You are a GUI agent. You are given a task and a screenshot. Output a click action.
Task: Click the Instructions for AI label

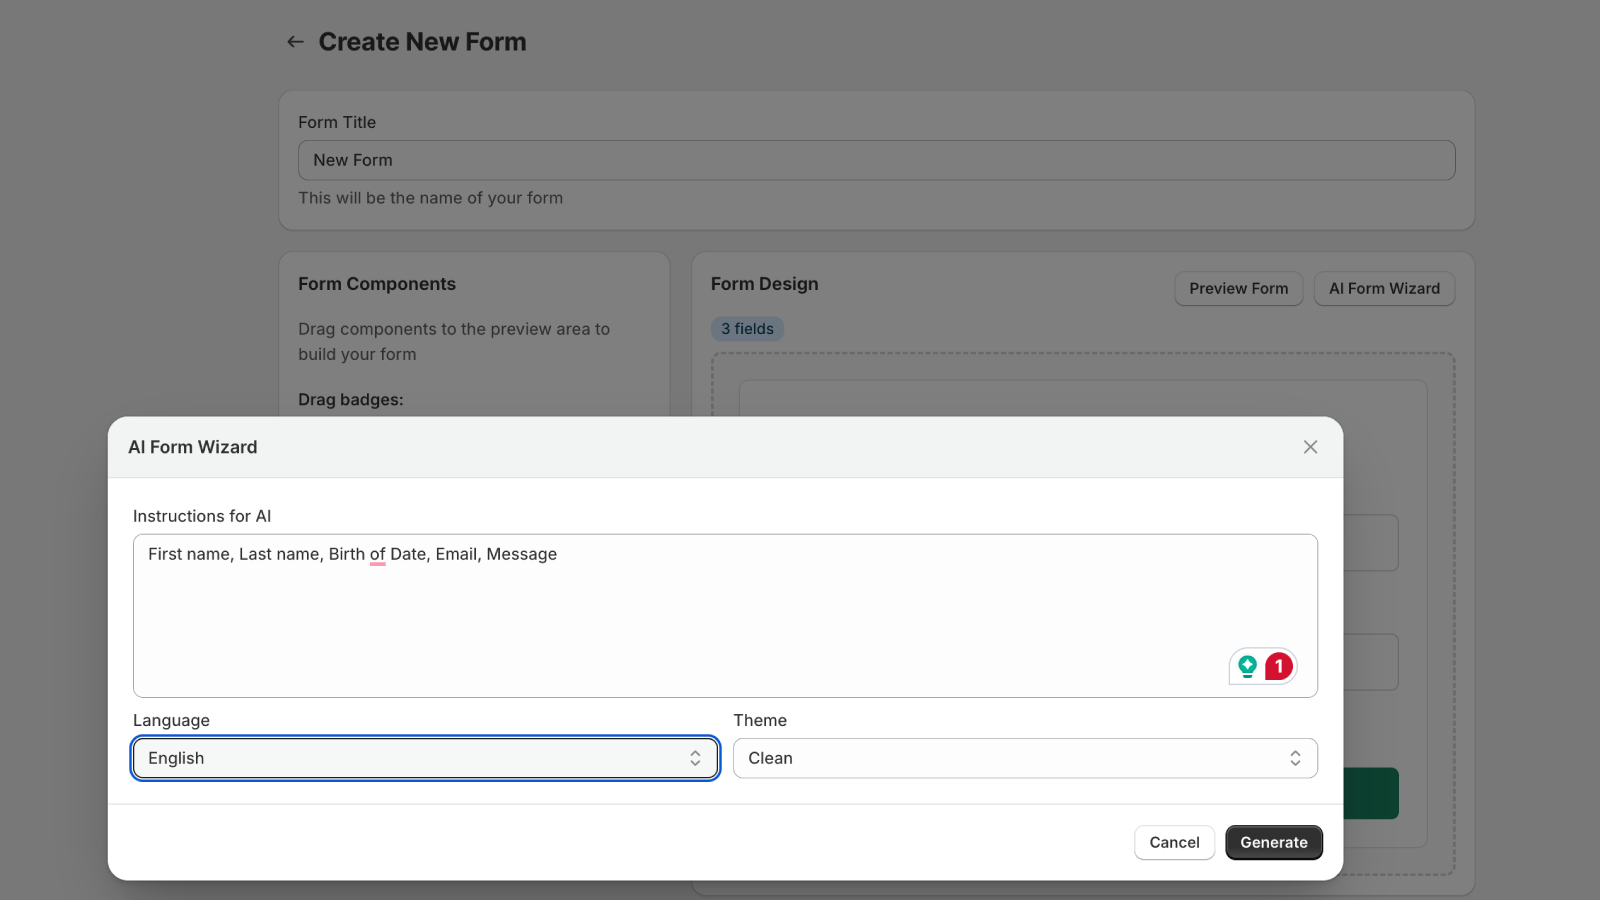point(202,517)
